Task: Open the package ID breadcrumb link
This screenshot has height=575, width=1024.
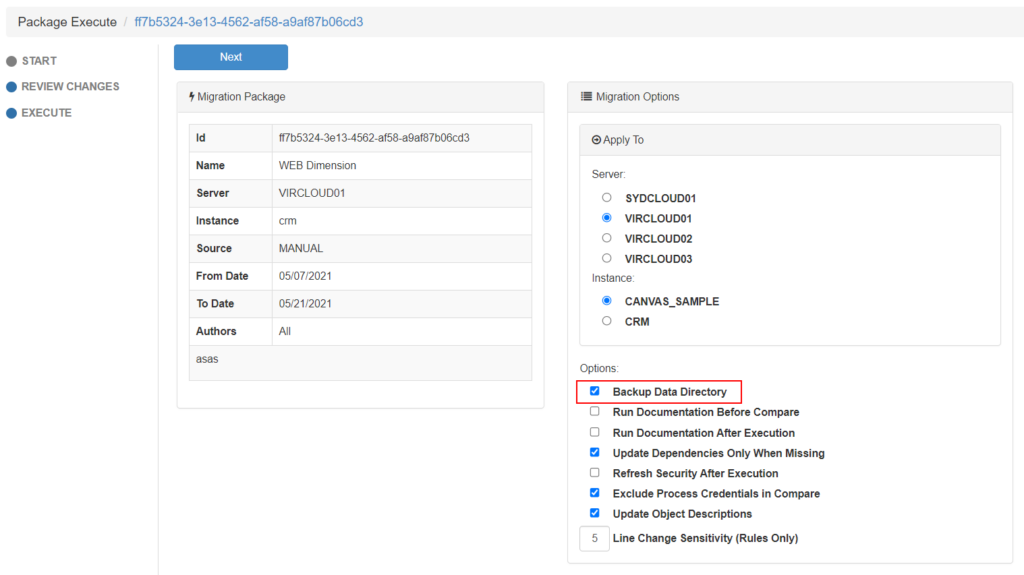Action: (x=249, y=21)
